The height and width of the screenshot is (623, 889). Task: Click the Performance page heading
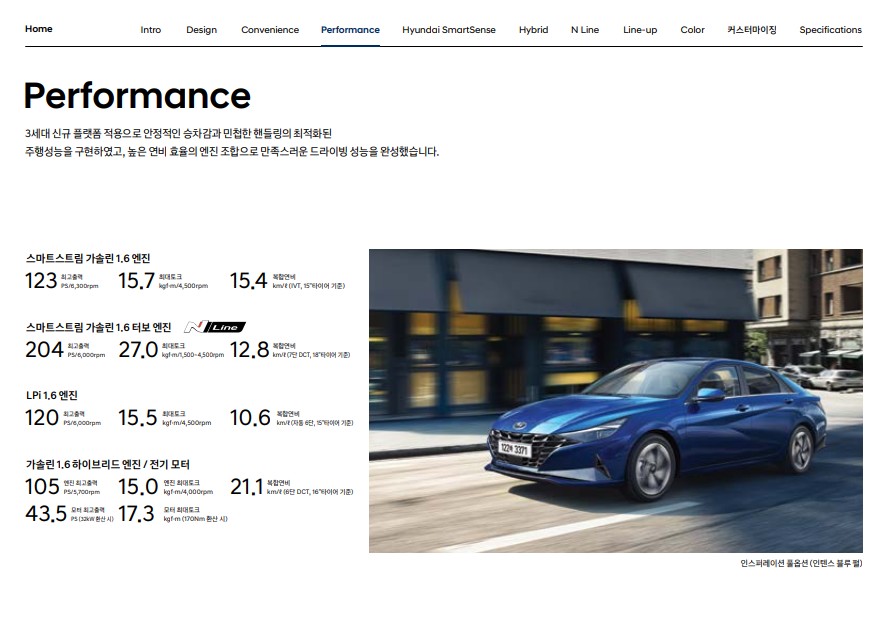pyautogui.click(x=137, y=95)
